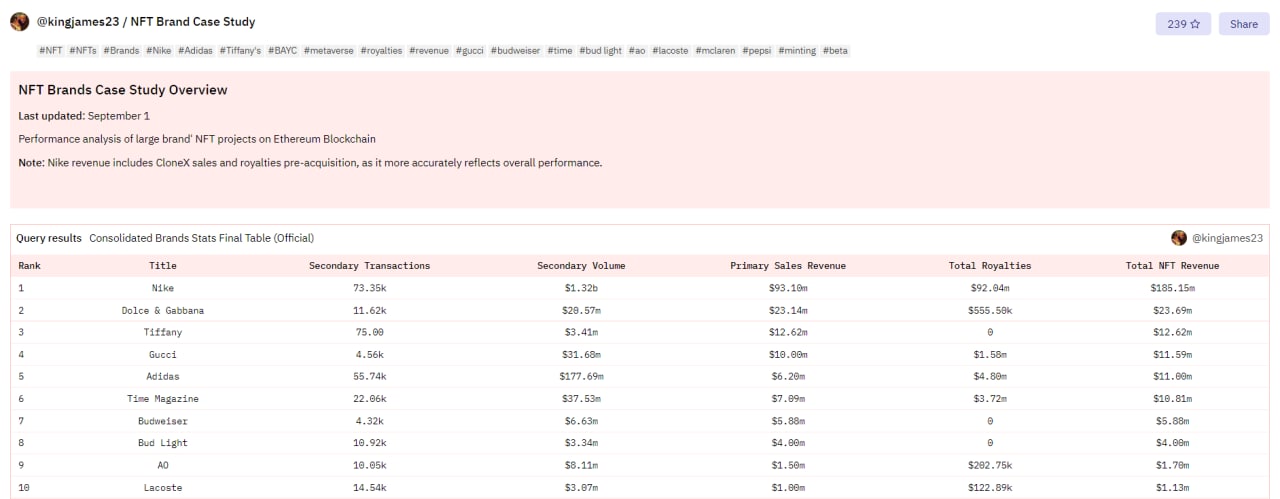Click the Tiffany title cell
The width and height of the screenshot is (1280, 499).
163,332
